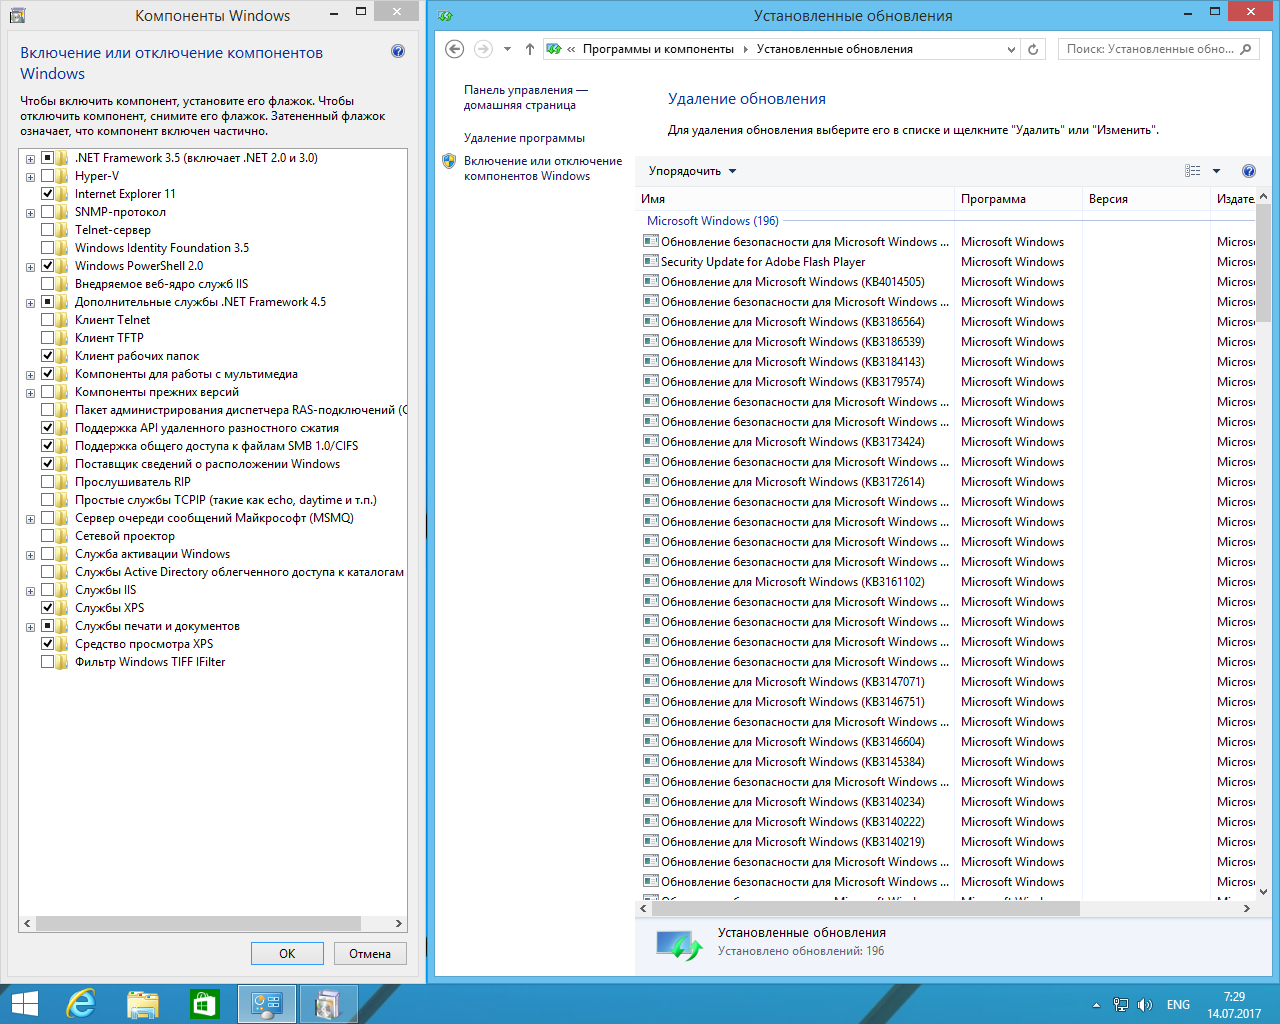Click the up-level arrow in the address bar
The height and width of the screenshot is (1024, 1280).
point(530,49)
